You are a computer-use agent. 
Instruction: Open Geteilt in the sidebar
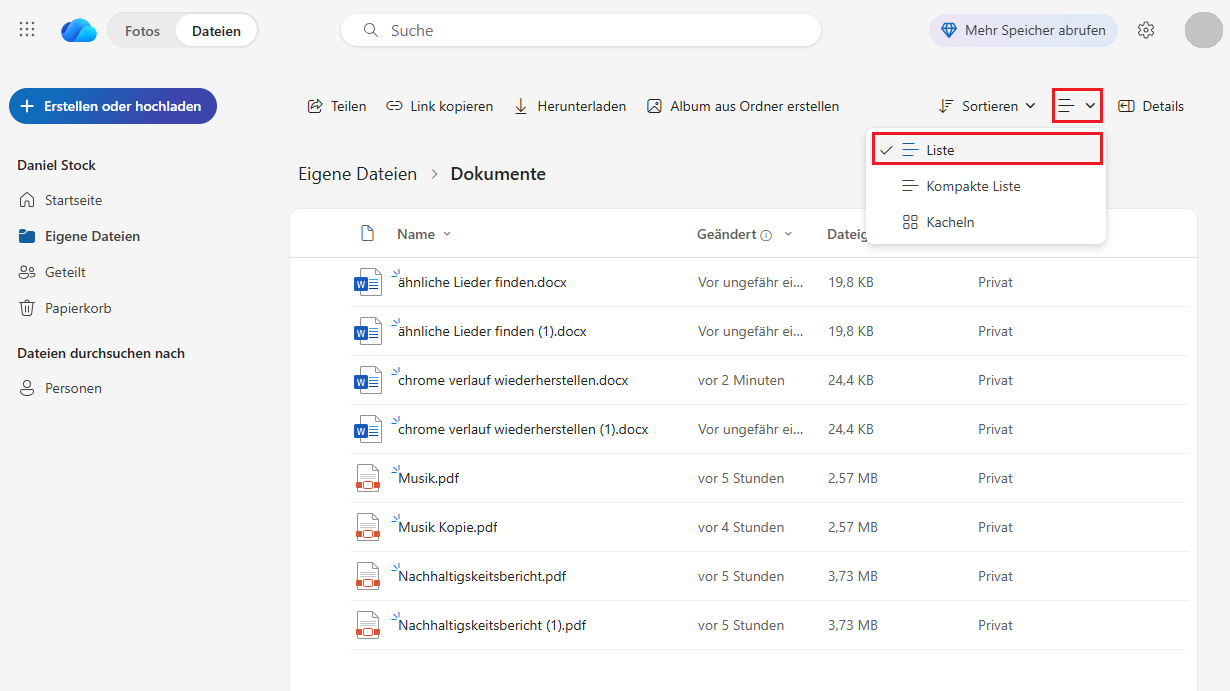coord(65,272)
